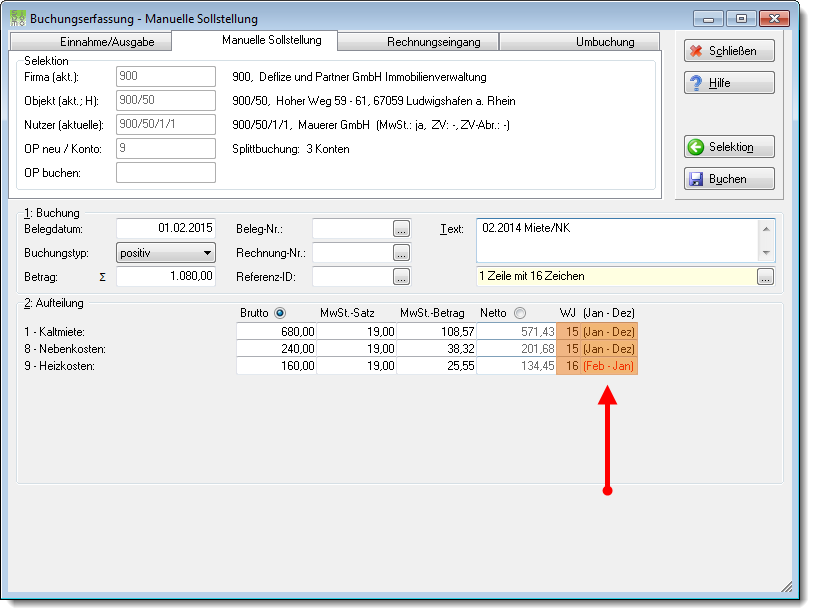Viewport: 815px width, 615px height.
Task: Open the text editor ellipsis beside Zeichen info
Action: 765,277
